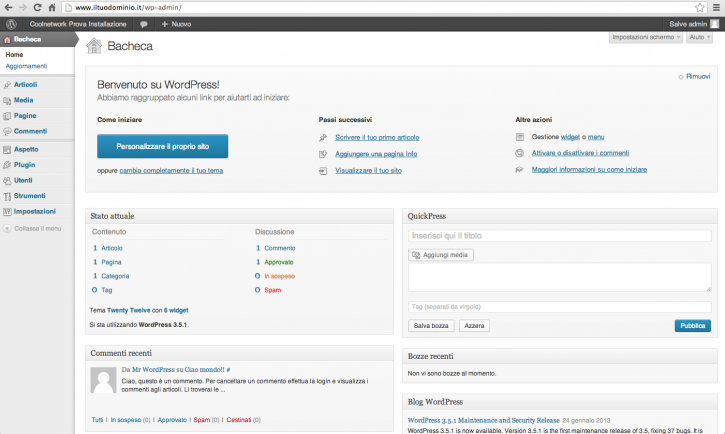Click the Azzera button
Viewport: 725px width, 434px height.
(474, 325)
